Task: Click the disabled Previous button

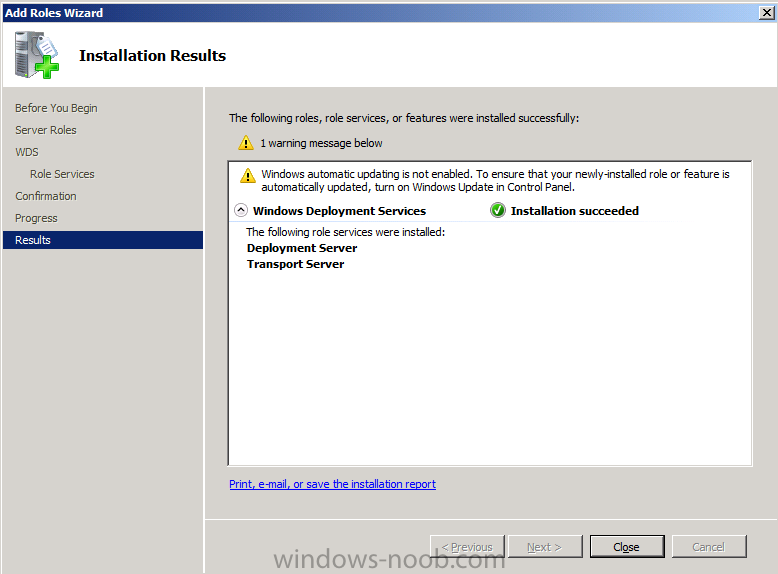Action: pos(467,546)
